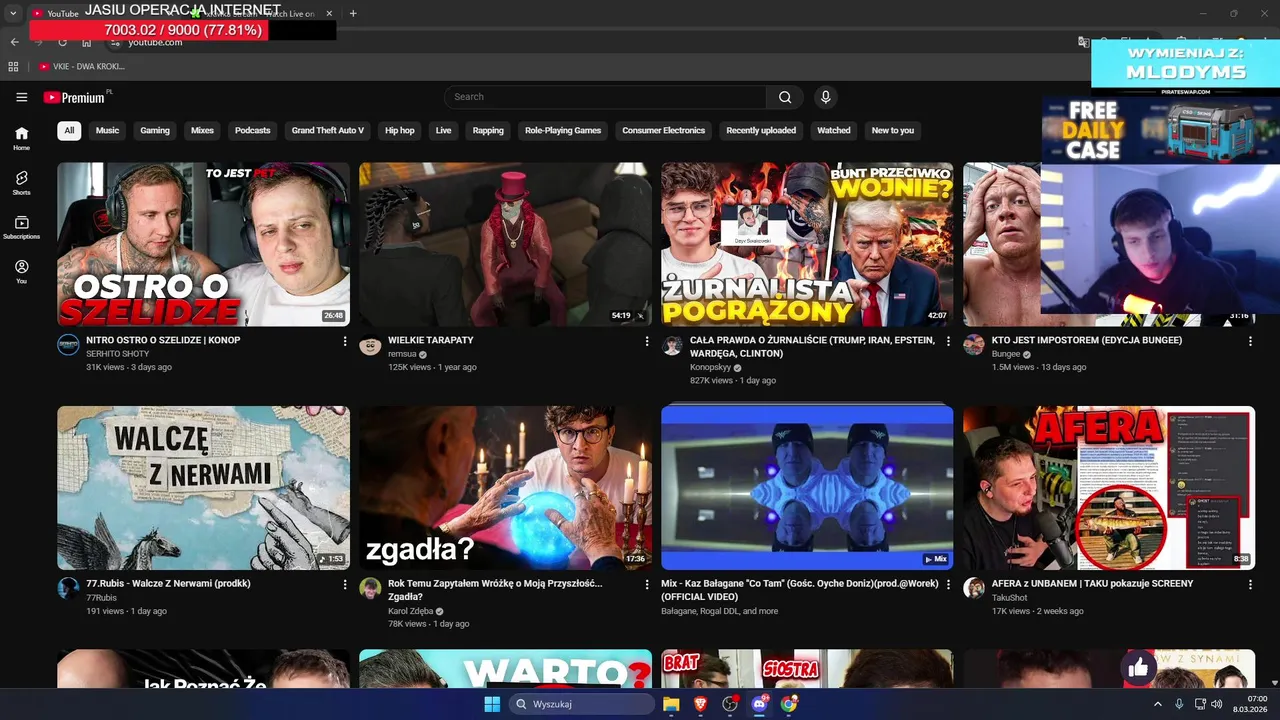Select the Gaming filter chip
The image size is (1280, 720).
point(155,130)
